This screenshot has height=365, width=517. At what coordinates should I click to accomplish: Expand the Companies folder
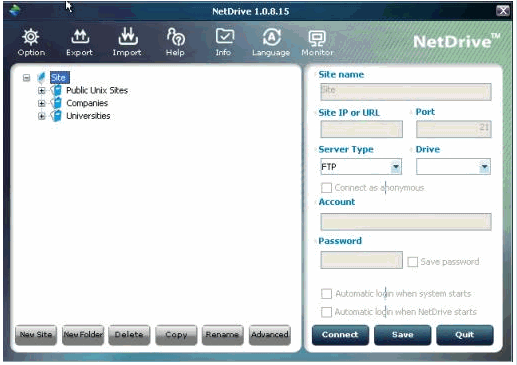point(41,103)
